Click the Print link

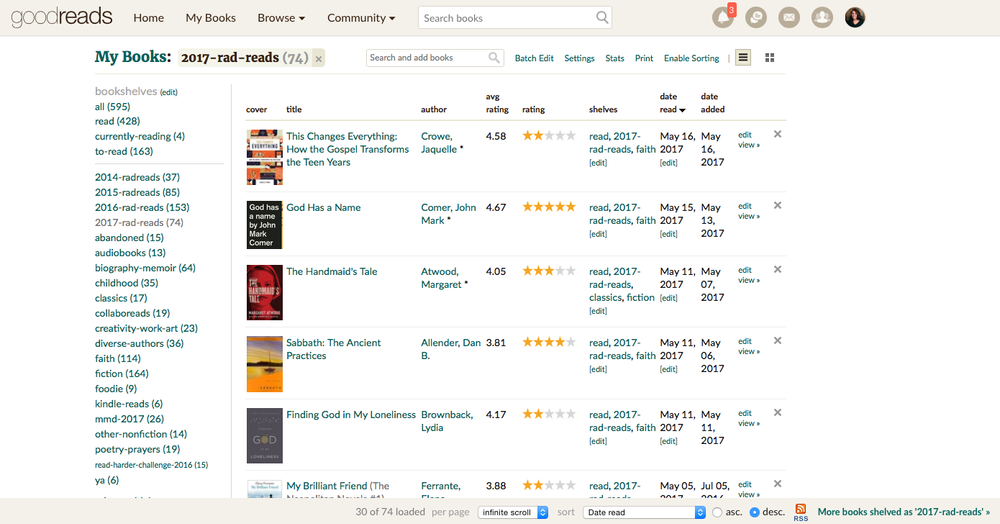644,58
